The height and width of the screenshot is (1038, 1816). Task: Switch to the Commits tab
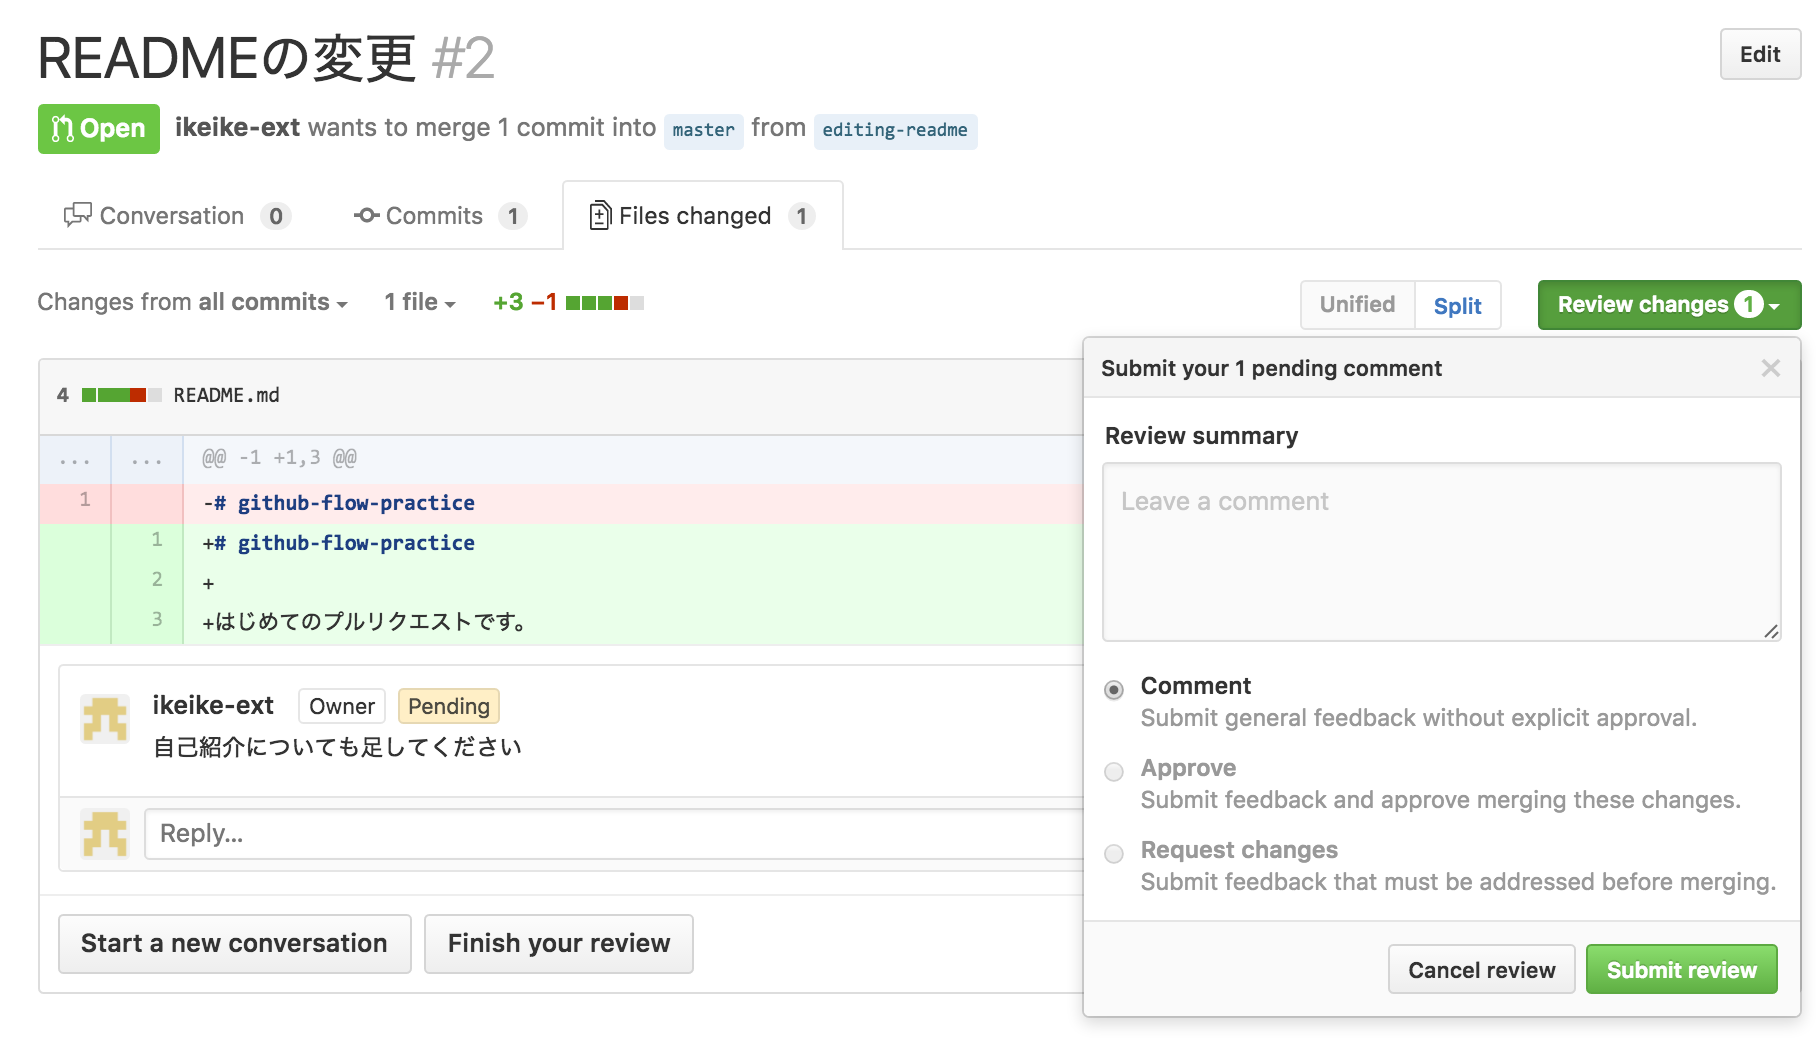pos(440,216)
